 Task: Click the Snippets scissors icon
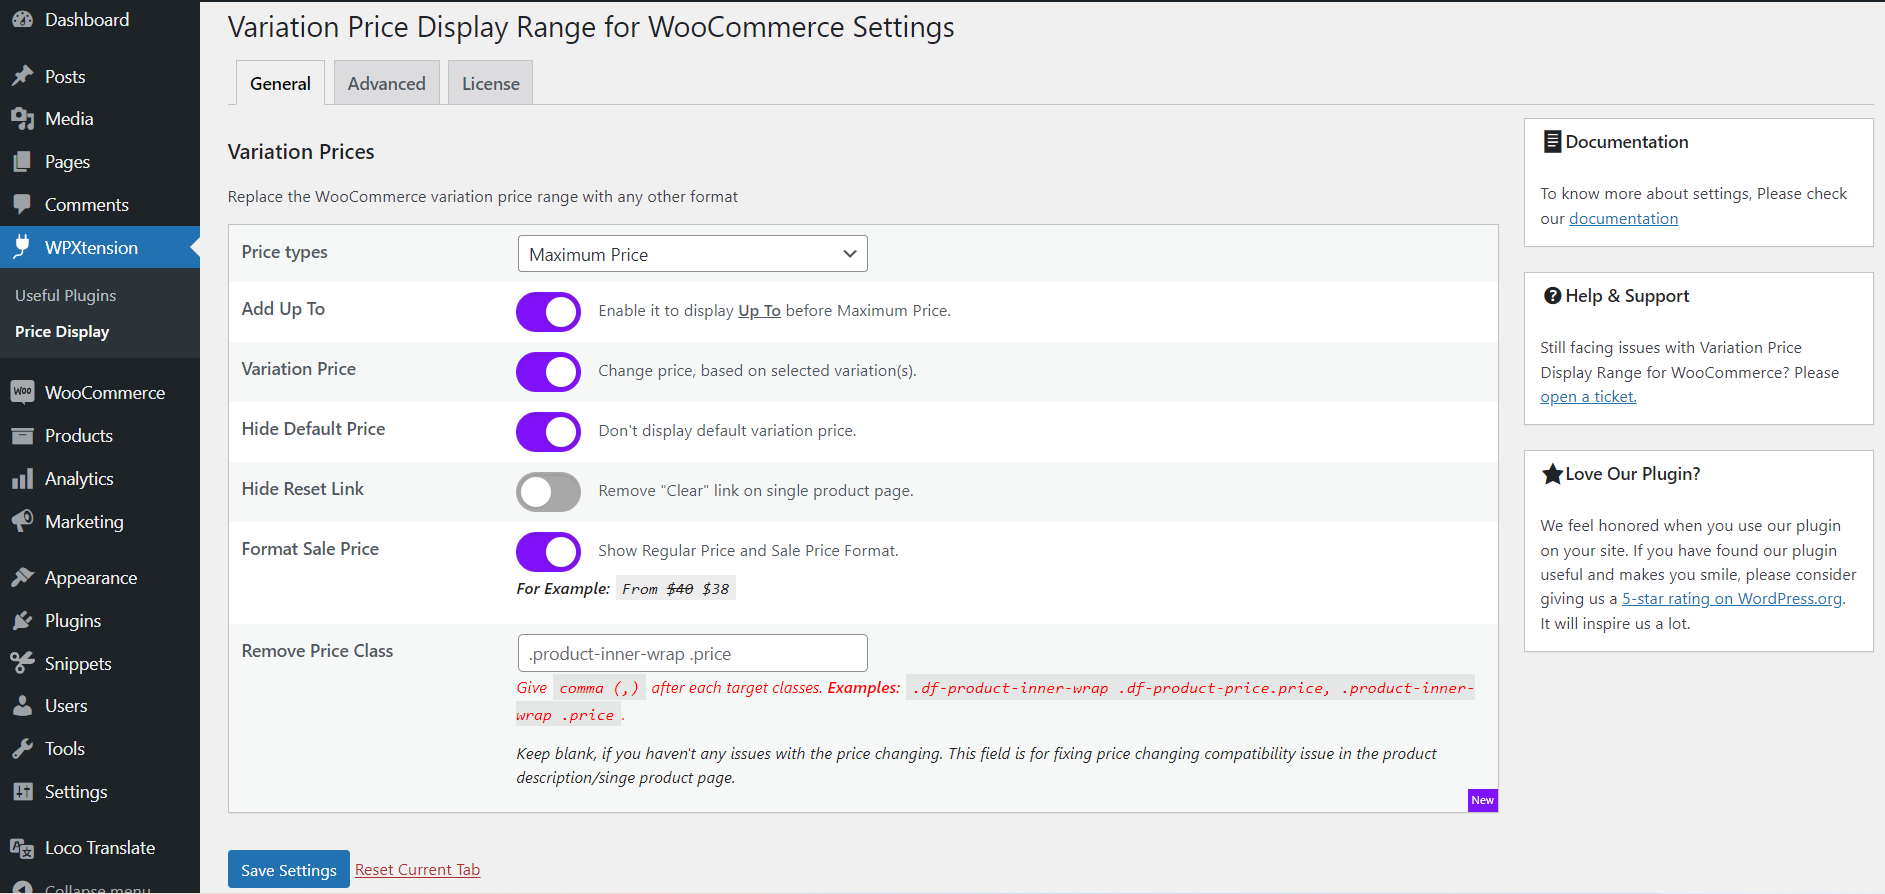click(x=22, y=663)
